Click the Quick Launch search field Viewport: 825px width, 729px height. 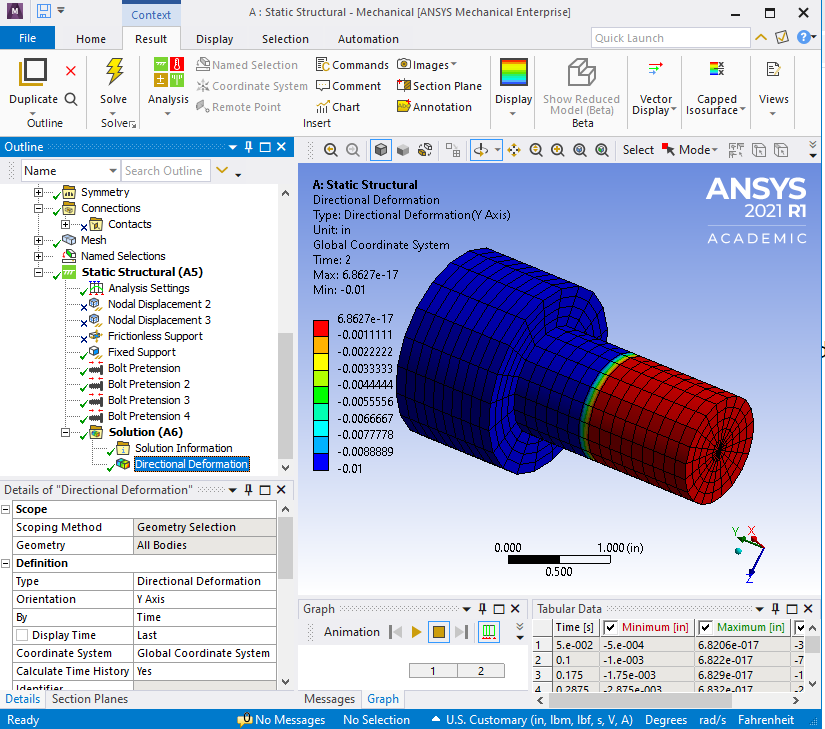pos(669,38)
